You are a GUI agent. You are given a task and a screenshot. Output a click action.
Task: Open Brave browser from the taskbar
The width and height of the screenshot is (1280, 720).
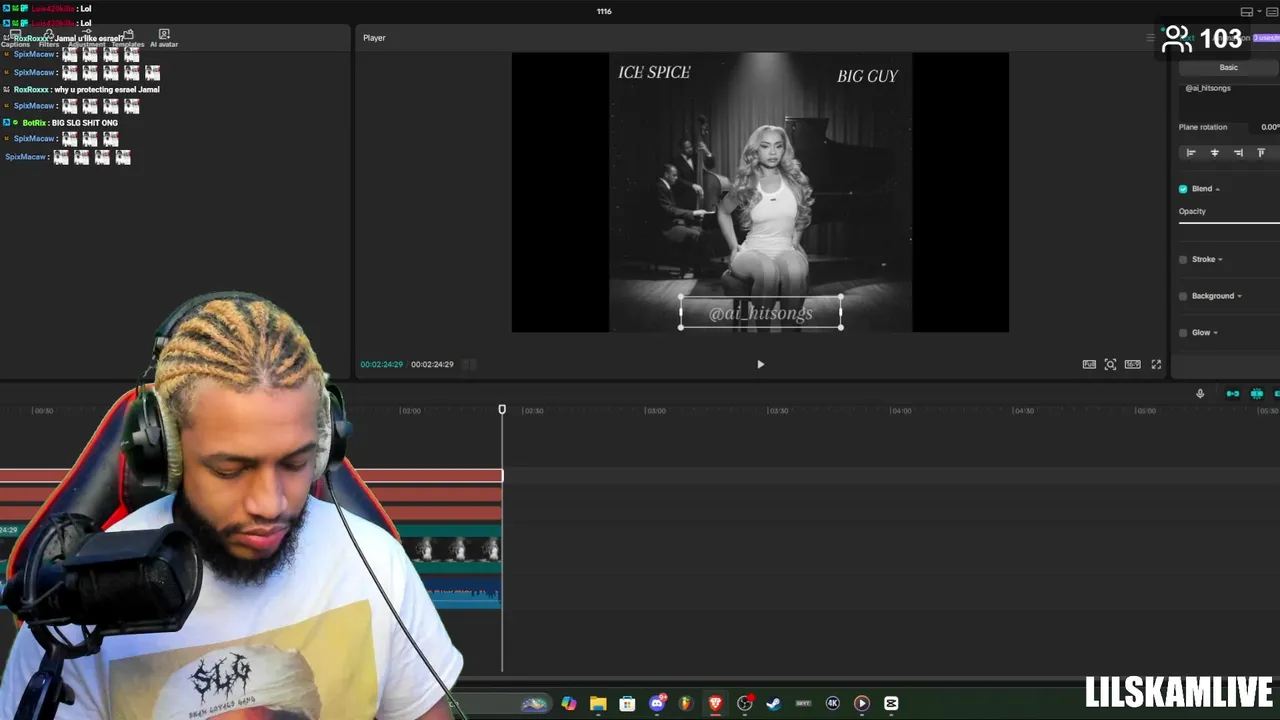click(x=715, y=704)
